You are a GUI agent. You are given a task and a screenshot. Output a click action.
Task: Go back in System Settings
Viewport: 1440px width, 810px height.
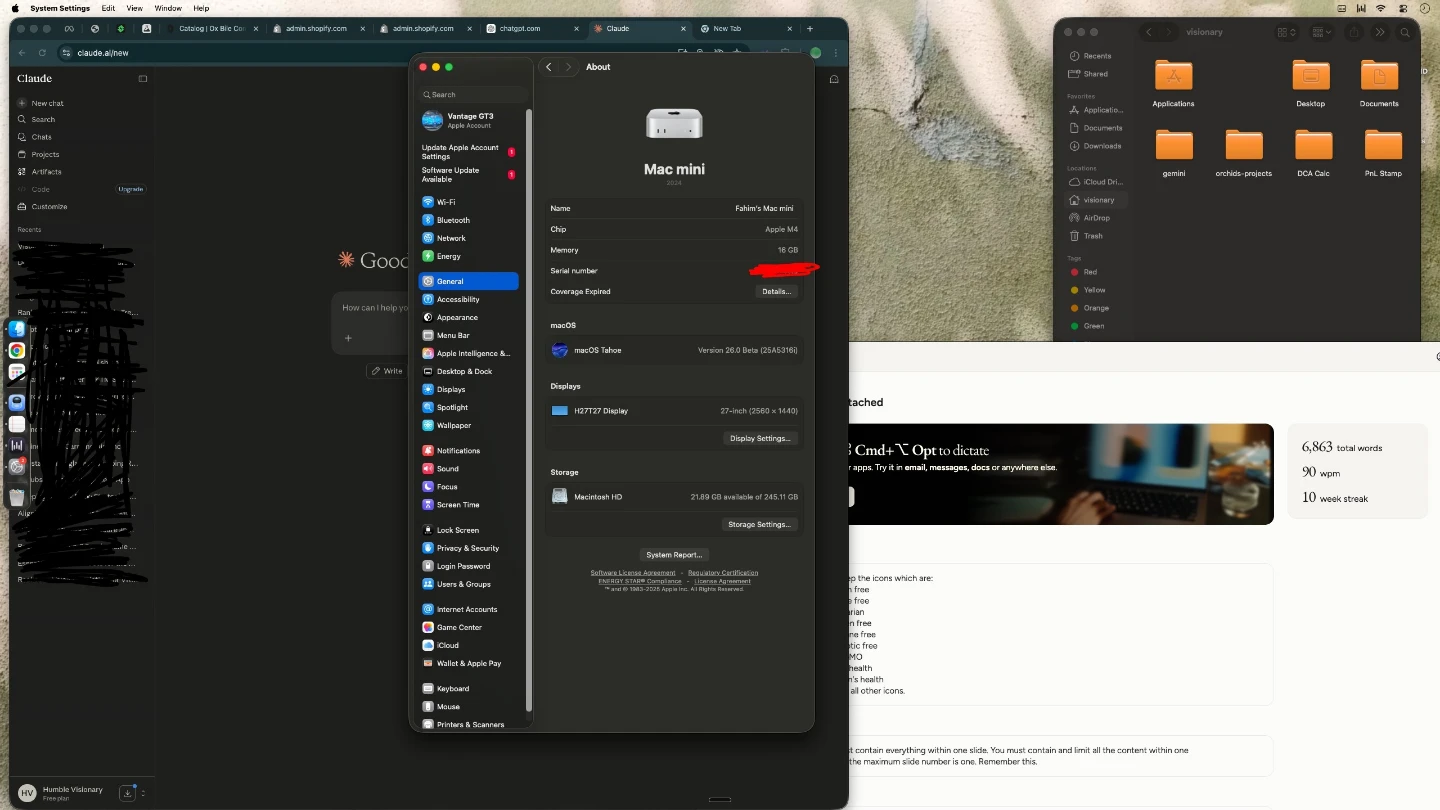(x=549, y=67)
